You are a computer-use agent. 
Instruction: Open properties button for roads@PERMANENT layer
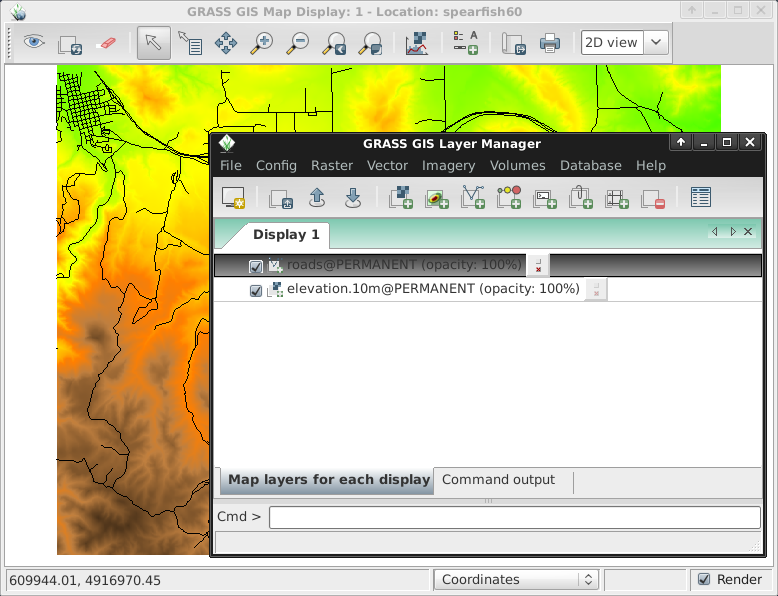click(x=538, y=266)
